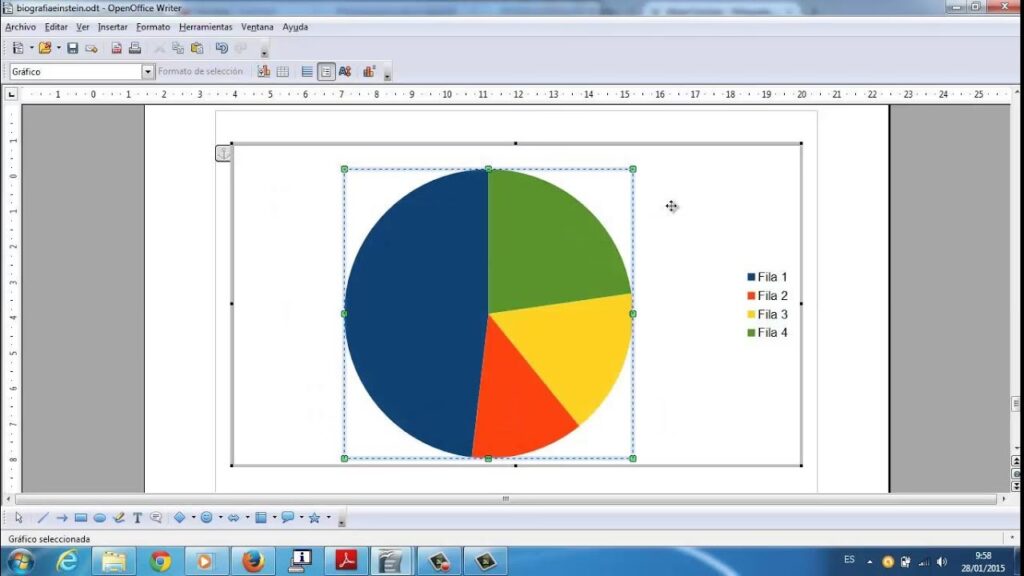Image resolution: width=1024 pixels, height=576 pixels.
Task: Toggle horizontal grid lines
Action: (x=307, y=72)
